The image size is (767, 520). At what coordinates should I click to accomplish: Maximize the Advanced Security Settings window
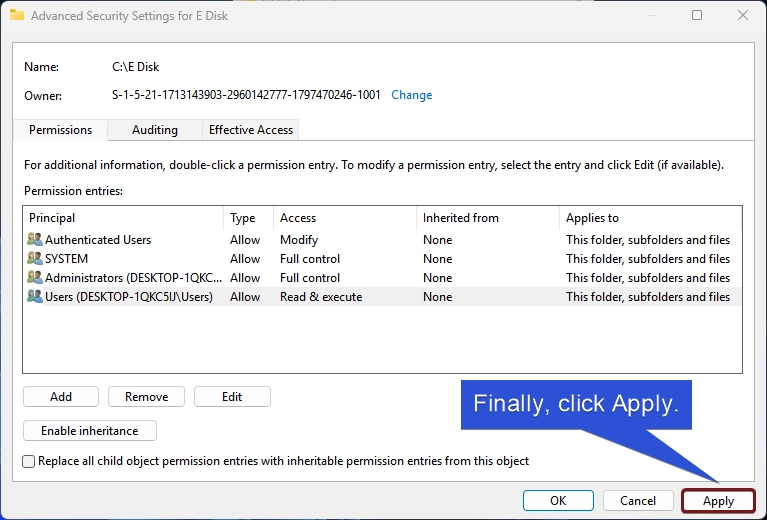(697, 15)
